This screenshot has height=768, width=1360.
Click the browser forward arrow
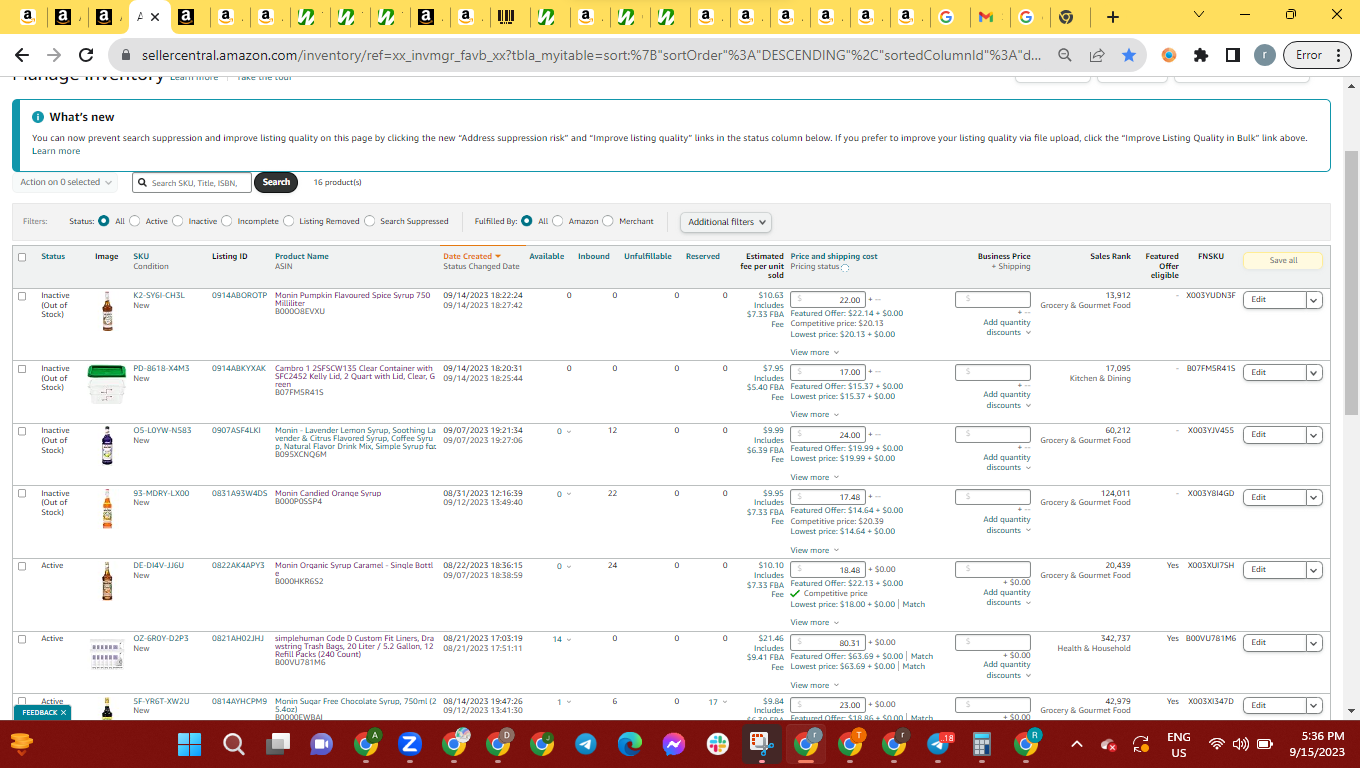coord(53,55)
